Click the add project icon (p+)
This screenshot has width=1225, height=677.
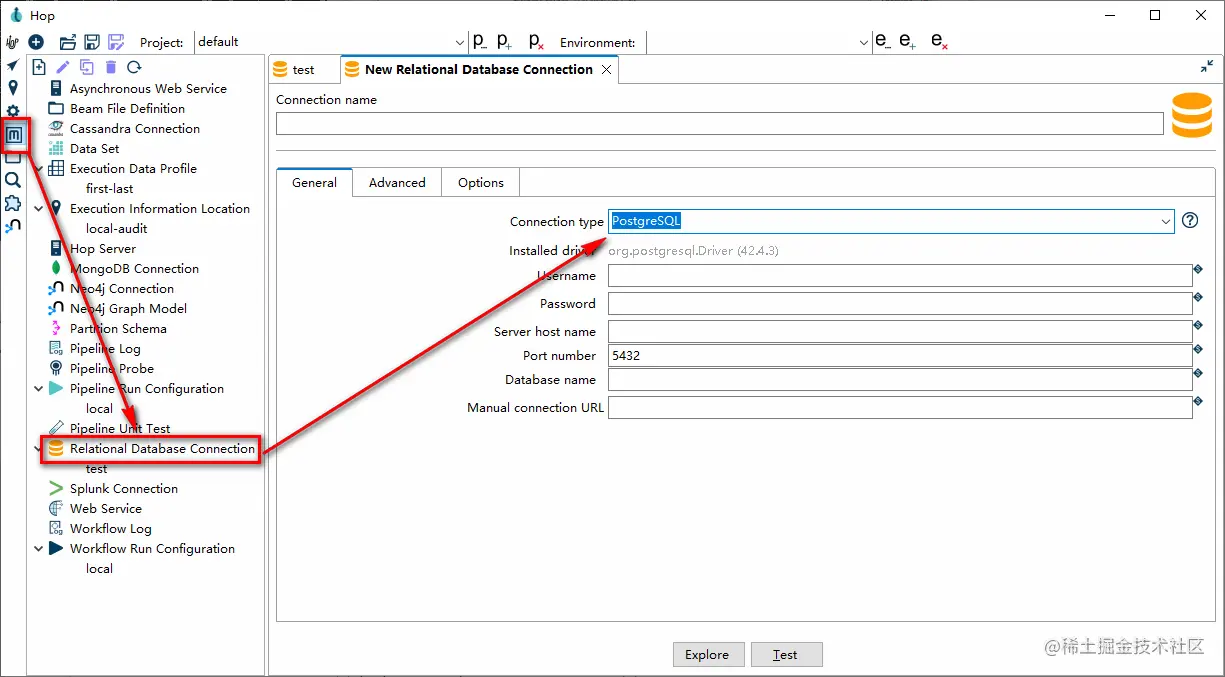point(505,42)
